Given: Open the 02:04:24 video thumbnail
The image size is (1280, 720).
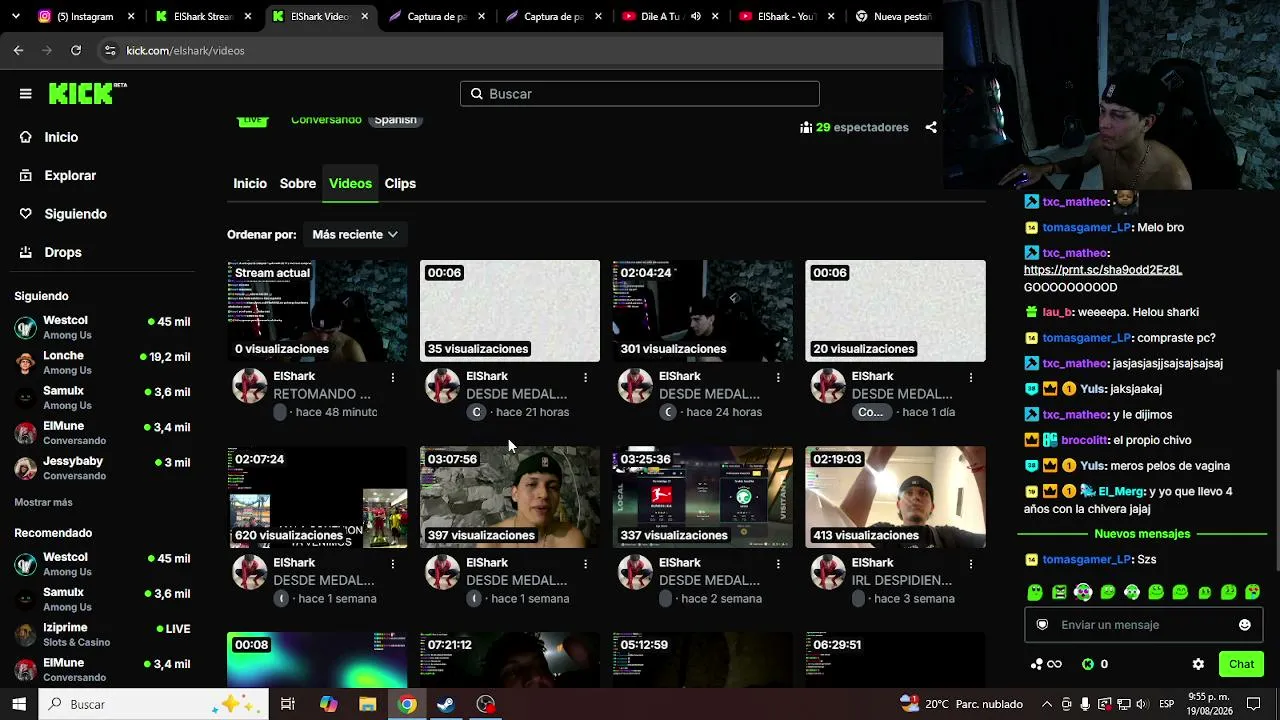Looking at the screenshot, I should 702,311.
